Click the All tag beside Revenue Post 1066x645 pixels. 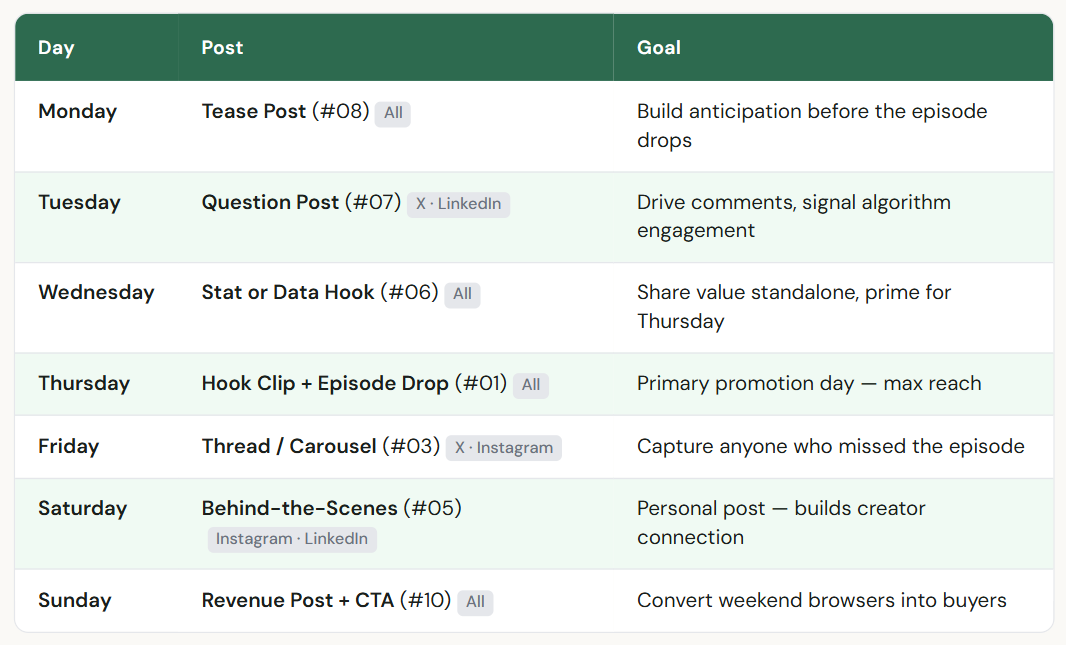tap(475, 602)
